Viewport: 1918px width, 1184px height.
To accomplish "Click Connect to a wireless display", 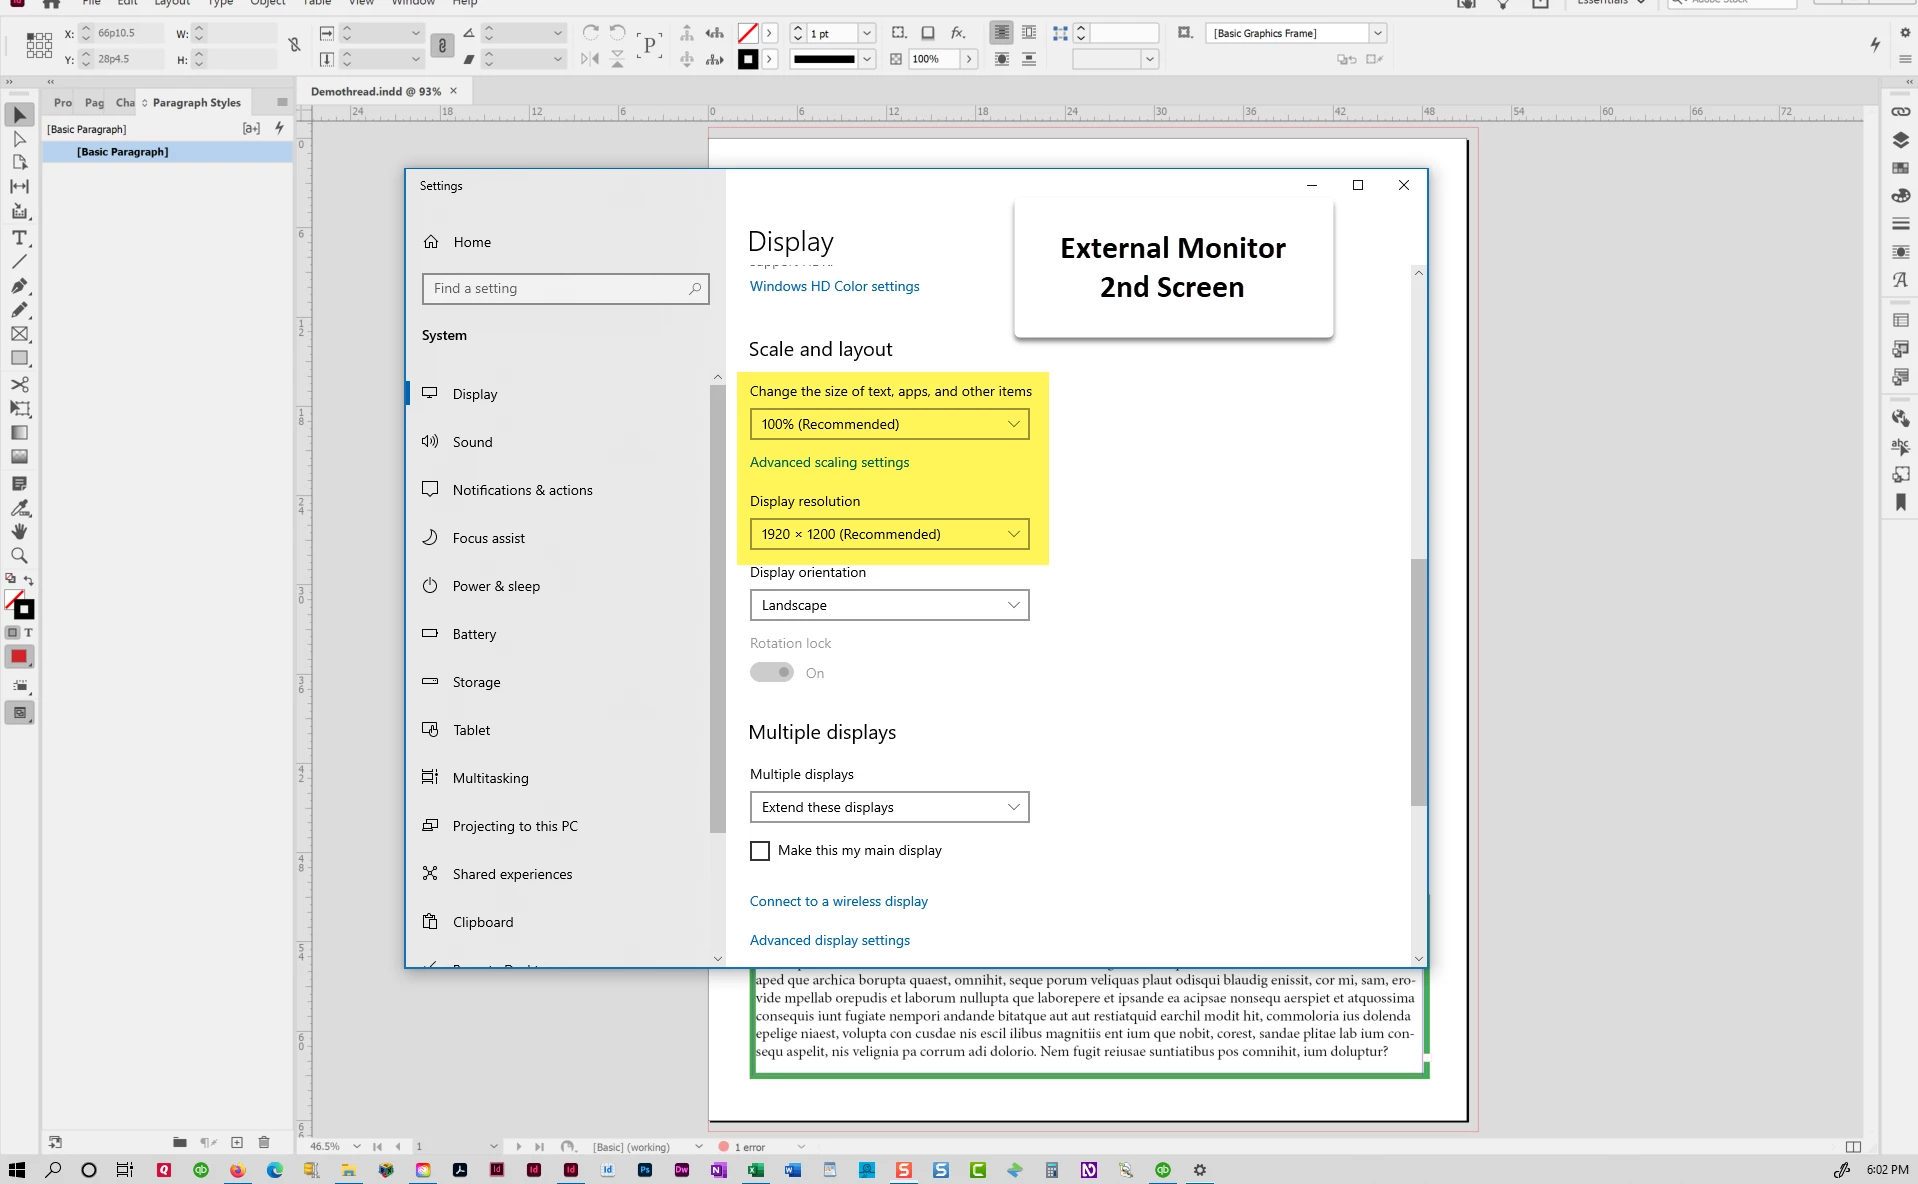I will [839, 901].
